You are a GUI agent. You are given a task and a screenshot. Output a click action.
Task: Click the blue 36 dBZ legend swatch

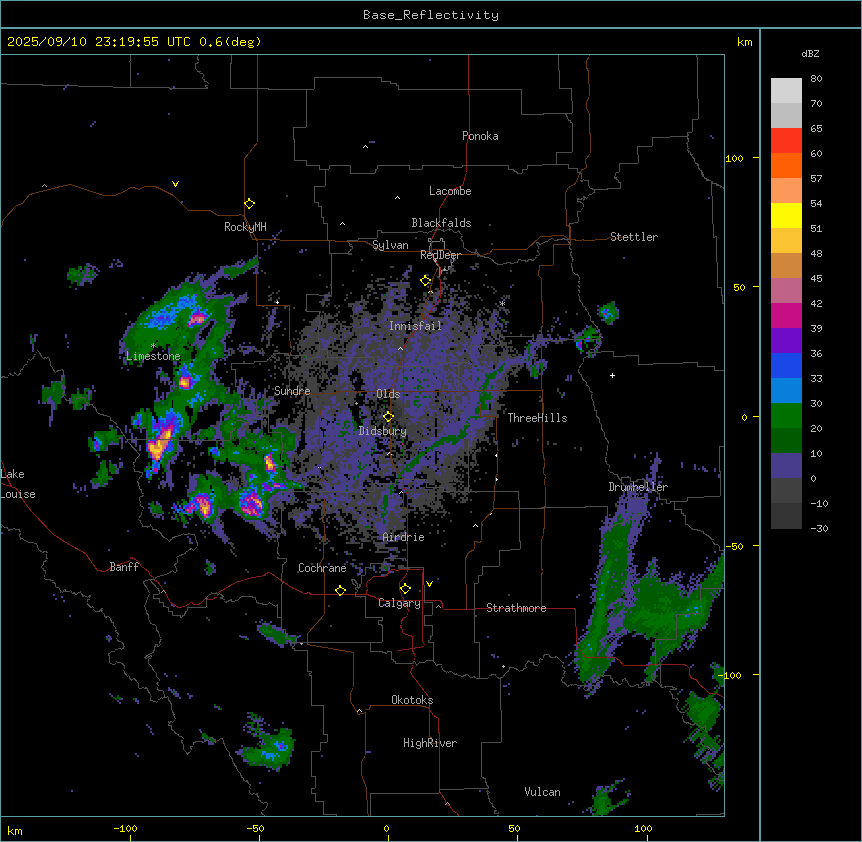[786, 365]
